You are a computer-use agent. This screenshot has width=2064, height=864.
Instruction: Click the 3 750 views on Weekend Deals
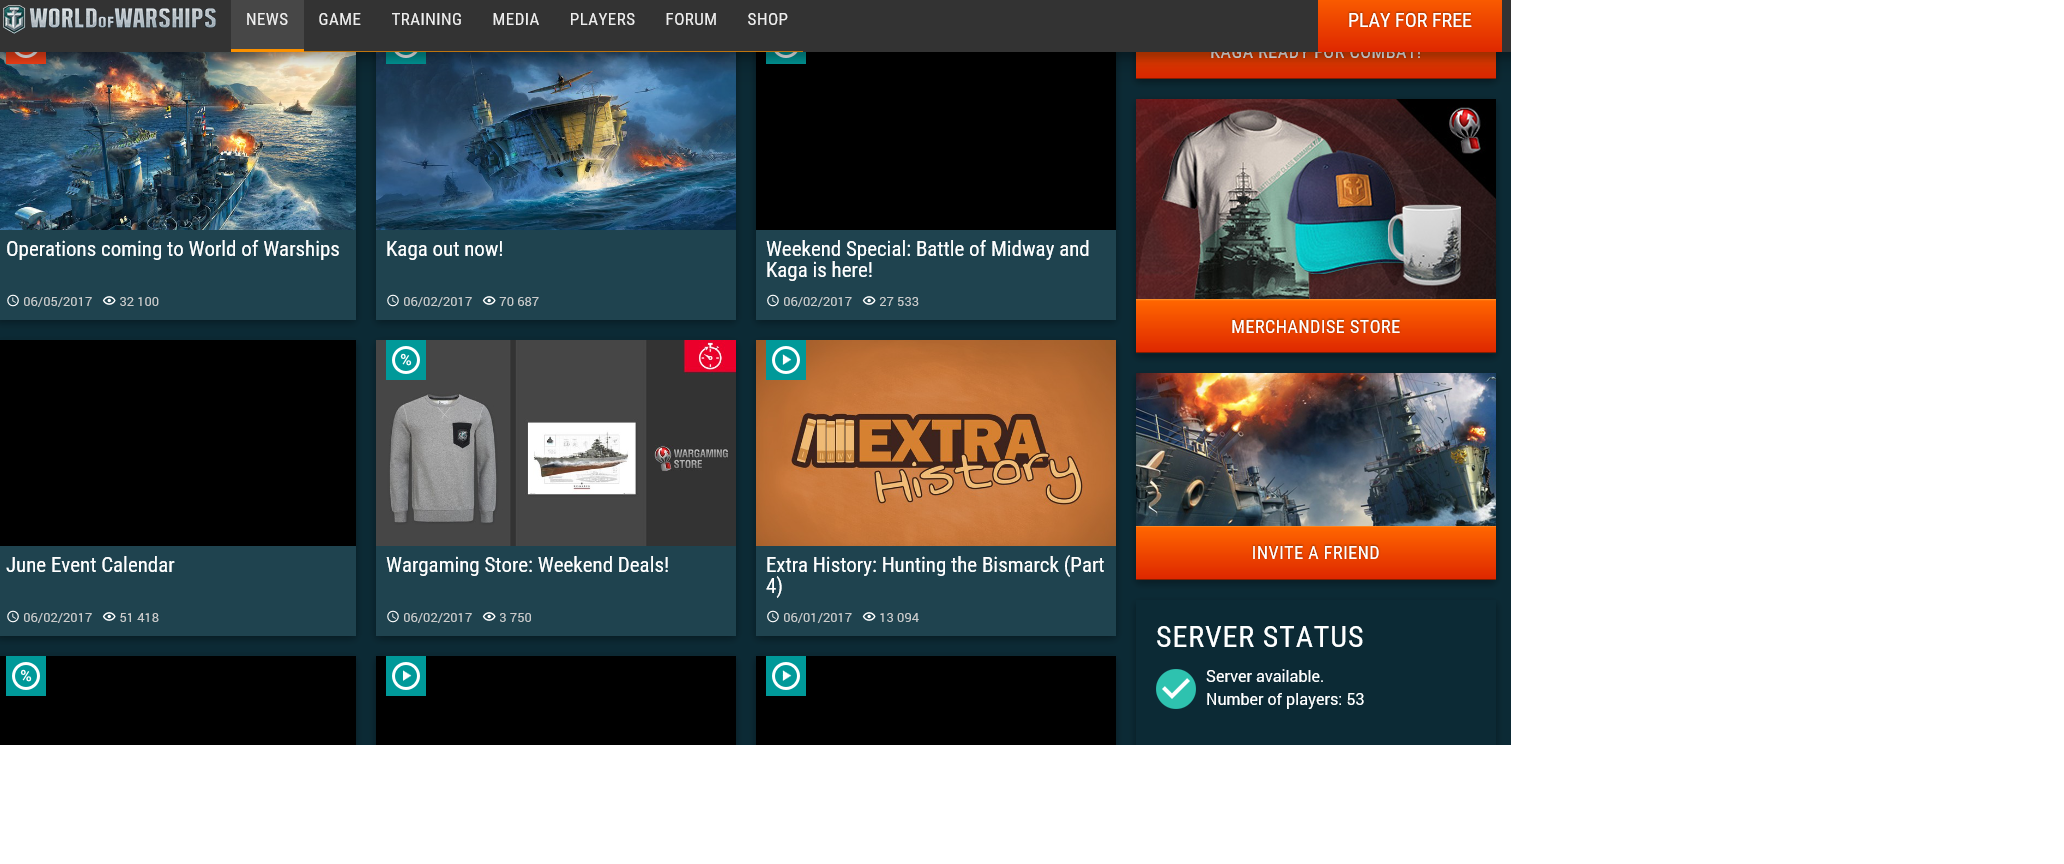pyautogui.click(x=515, y=617)
